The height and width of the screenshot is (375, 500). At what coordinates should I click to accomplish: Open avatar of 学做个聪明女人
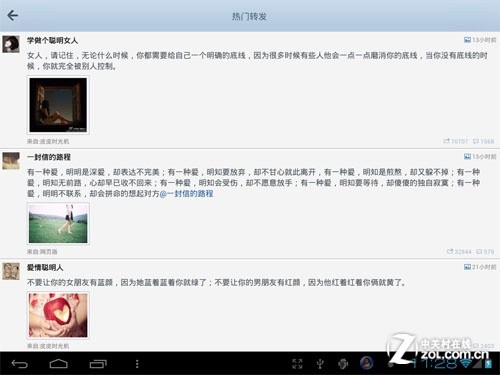(x=11, y=44)
